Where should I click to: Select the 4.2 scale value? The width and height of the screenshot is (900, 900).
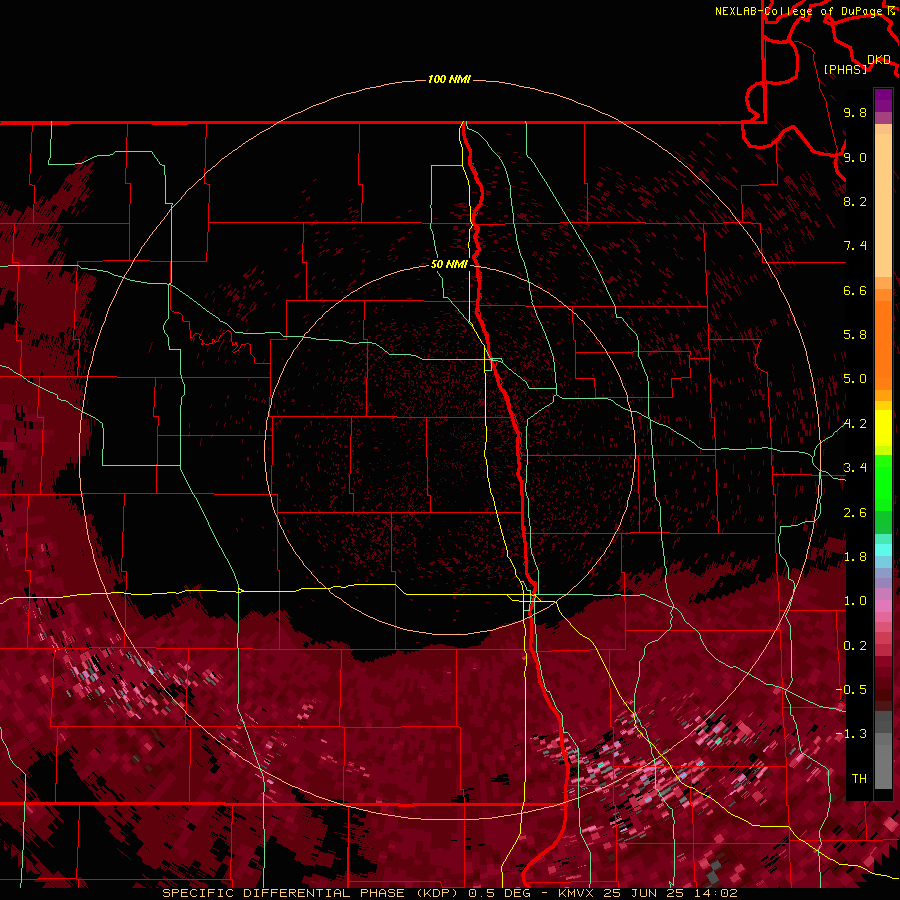[x=855, y=424]
